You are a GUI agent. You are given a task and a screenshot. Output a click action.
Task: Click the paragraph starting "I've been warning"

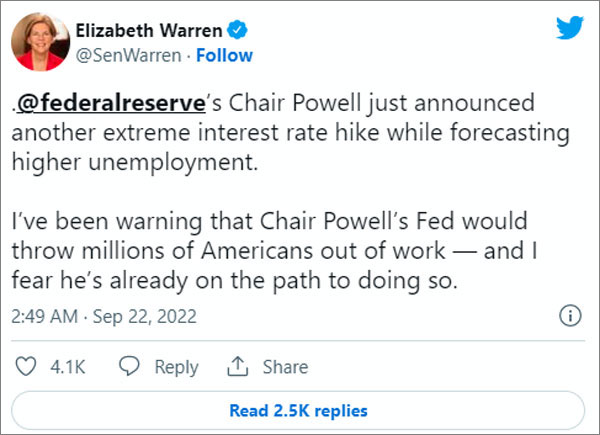(x=272, y=250)
